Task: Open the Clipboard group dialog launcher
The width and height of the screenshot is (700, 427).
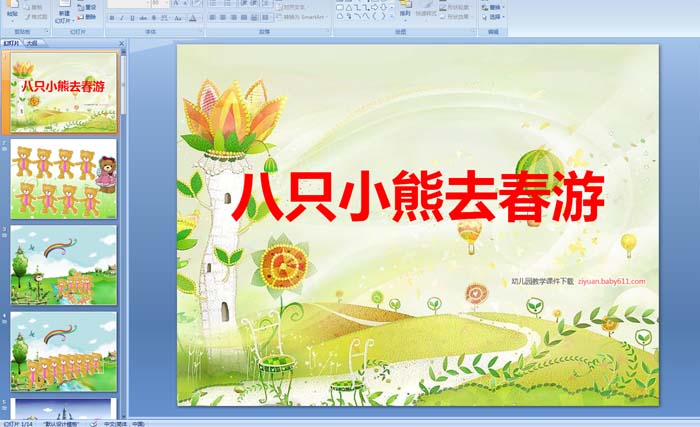Action: click(47, 31)
